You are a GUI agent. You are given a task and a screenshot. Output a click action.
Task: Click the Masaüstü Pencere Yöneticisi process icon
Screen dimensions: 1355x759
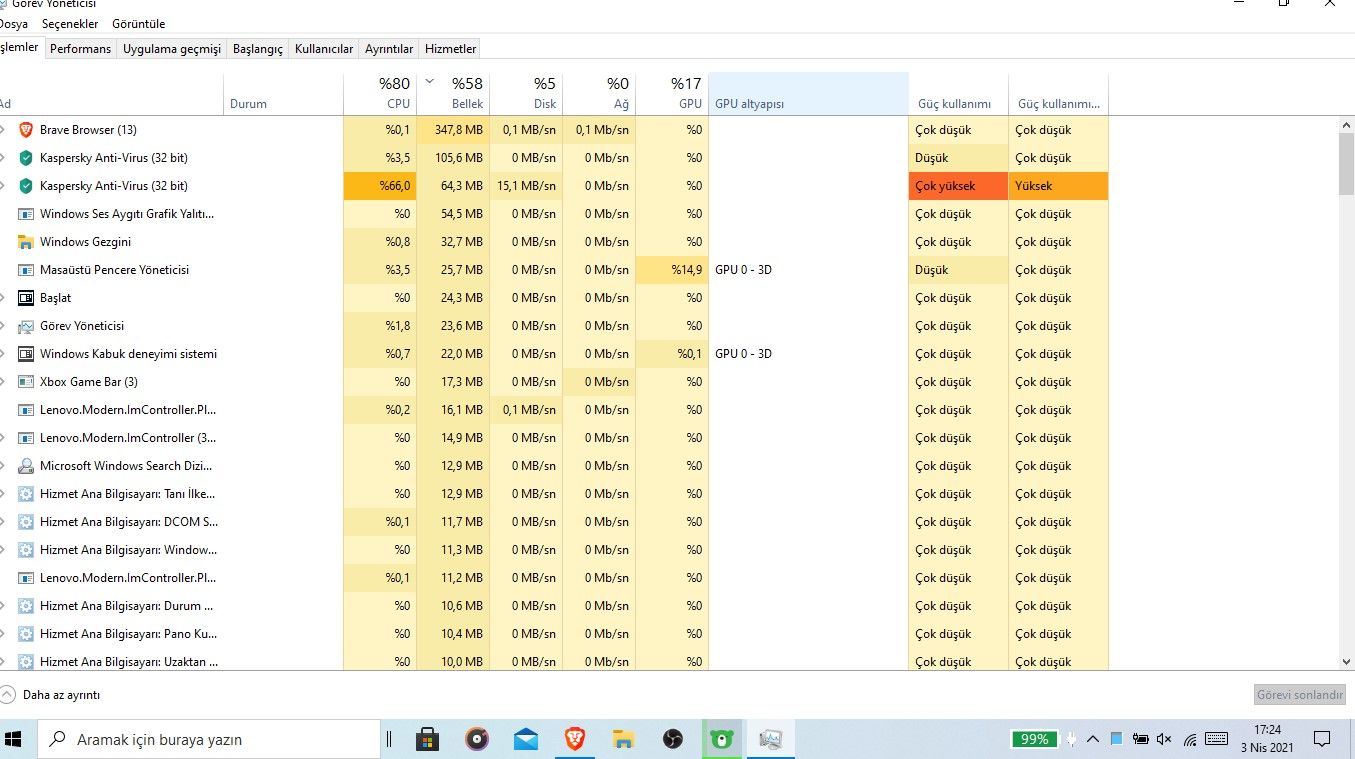pyautogui.click(x=26, y=270)
